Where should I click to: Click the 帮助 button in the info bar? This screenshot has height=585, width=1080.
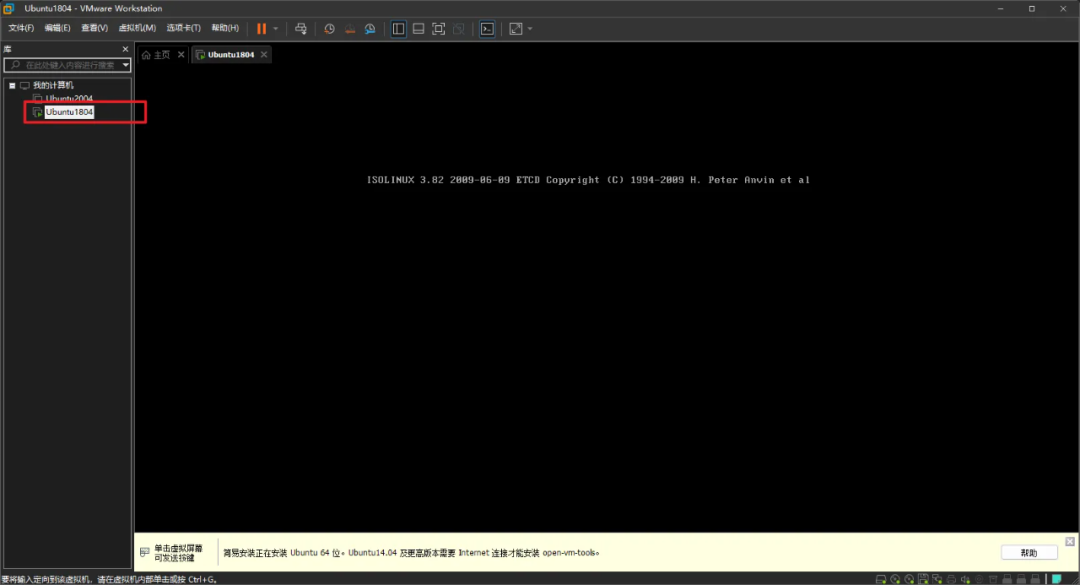(x=1029, y=553)
